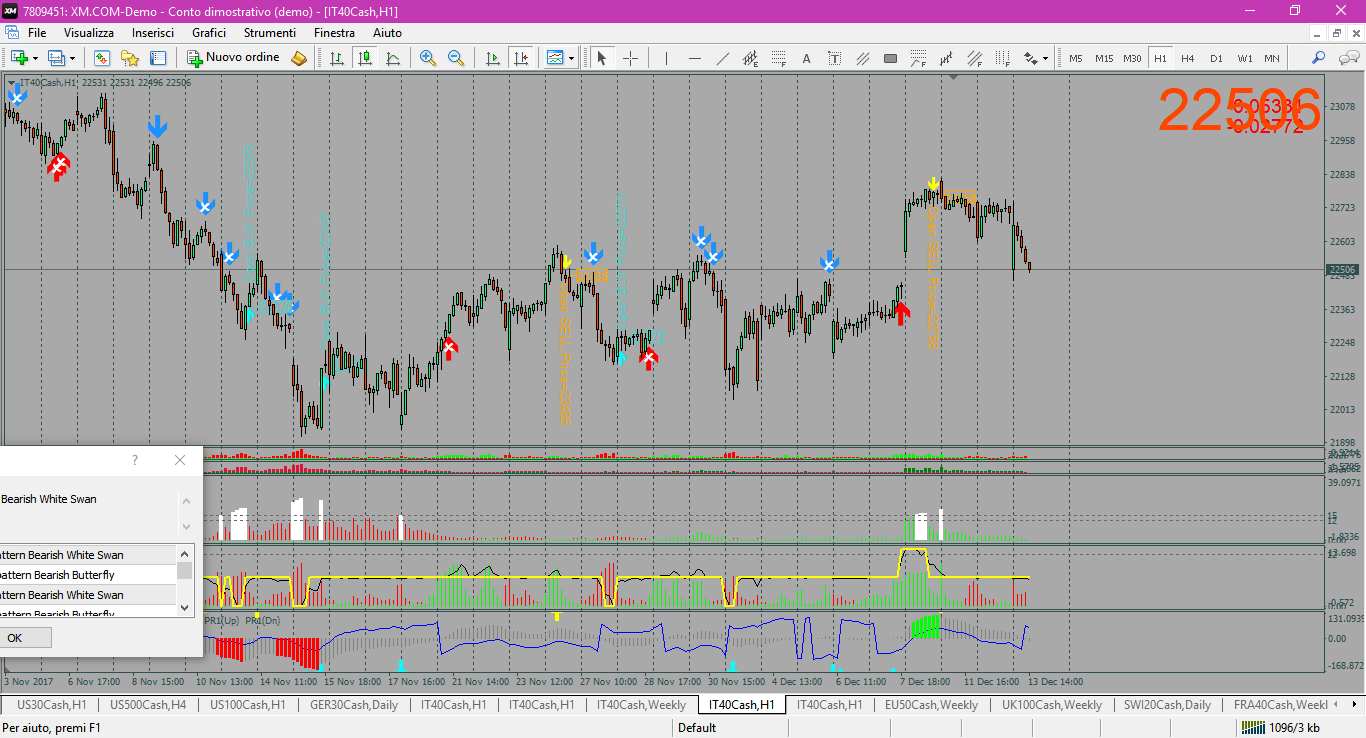
Task: Open the File menu
Action: [x=37, y=33]
